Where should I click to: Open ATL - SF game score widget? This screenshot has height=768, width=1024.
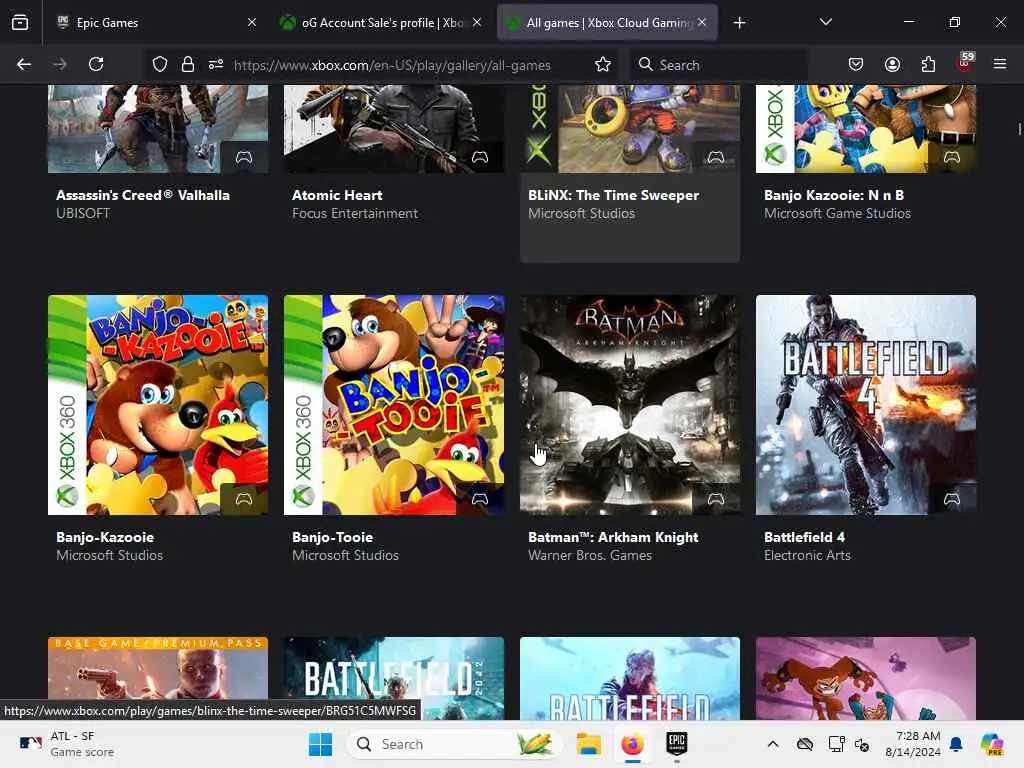click(x=67, y=744)
